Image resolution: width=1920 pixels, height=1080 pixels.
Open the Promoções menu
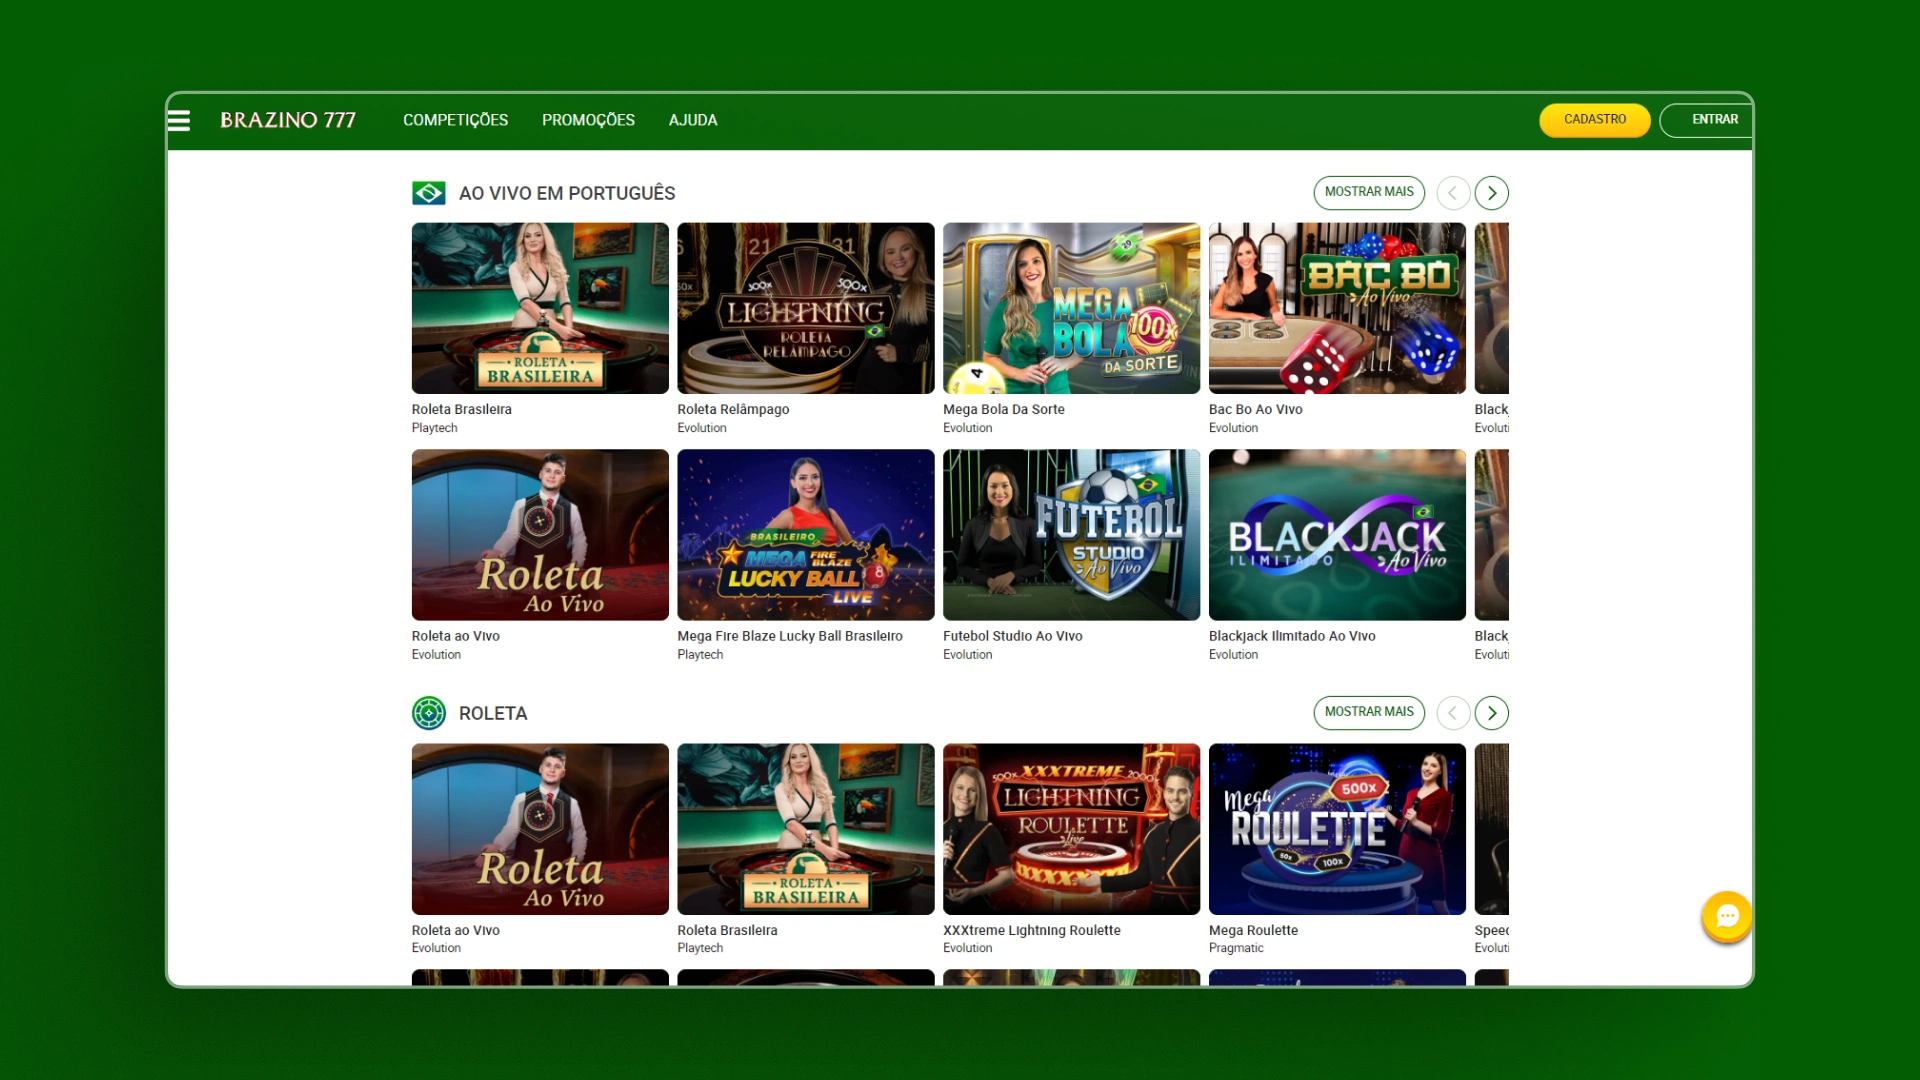point(588,120)
